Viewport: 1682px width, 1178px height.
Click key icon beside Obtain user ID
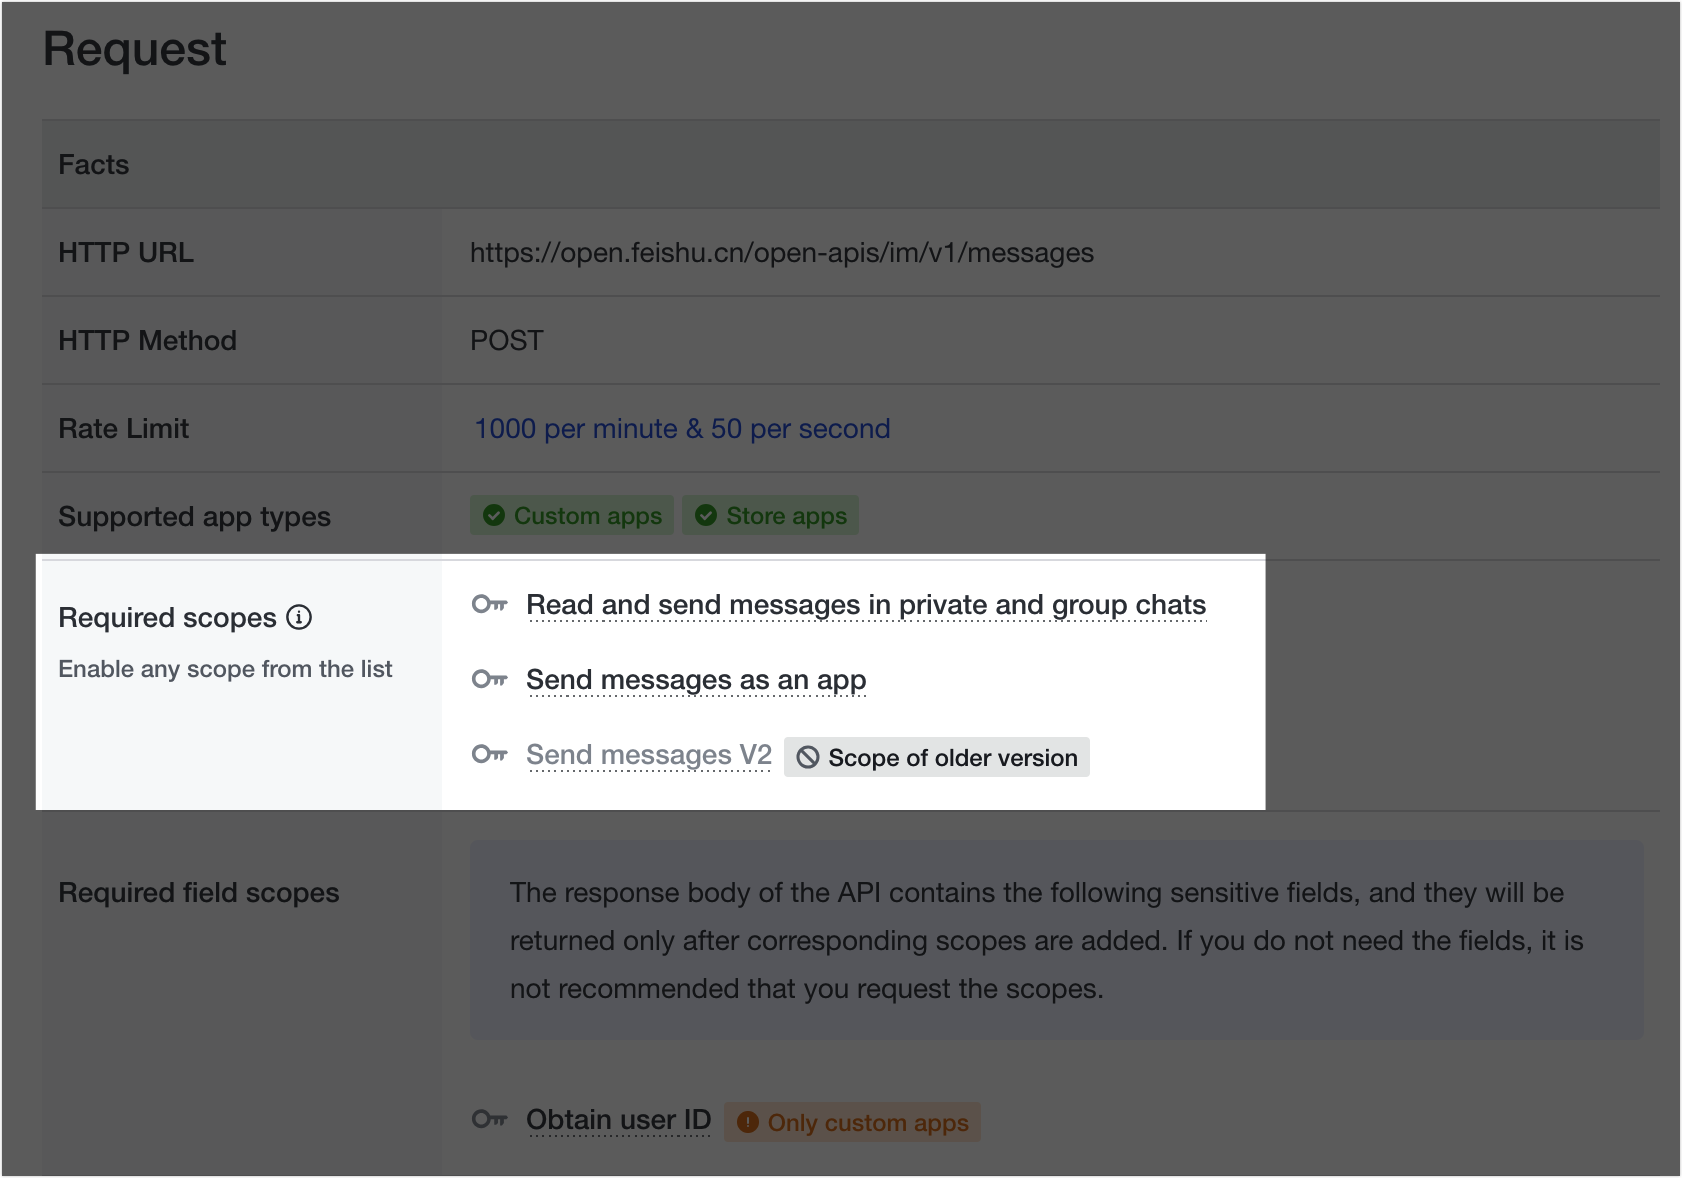(490, 1119)
